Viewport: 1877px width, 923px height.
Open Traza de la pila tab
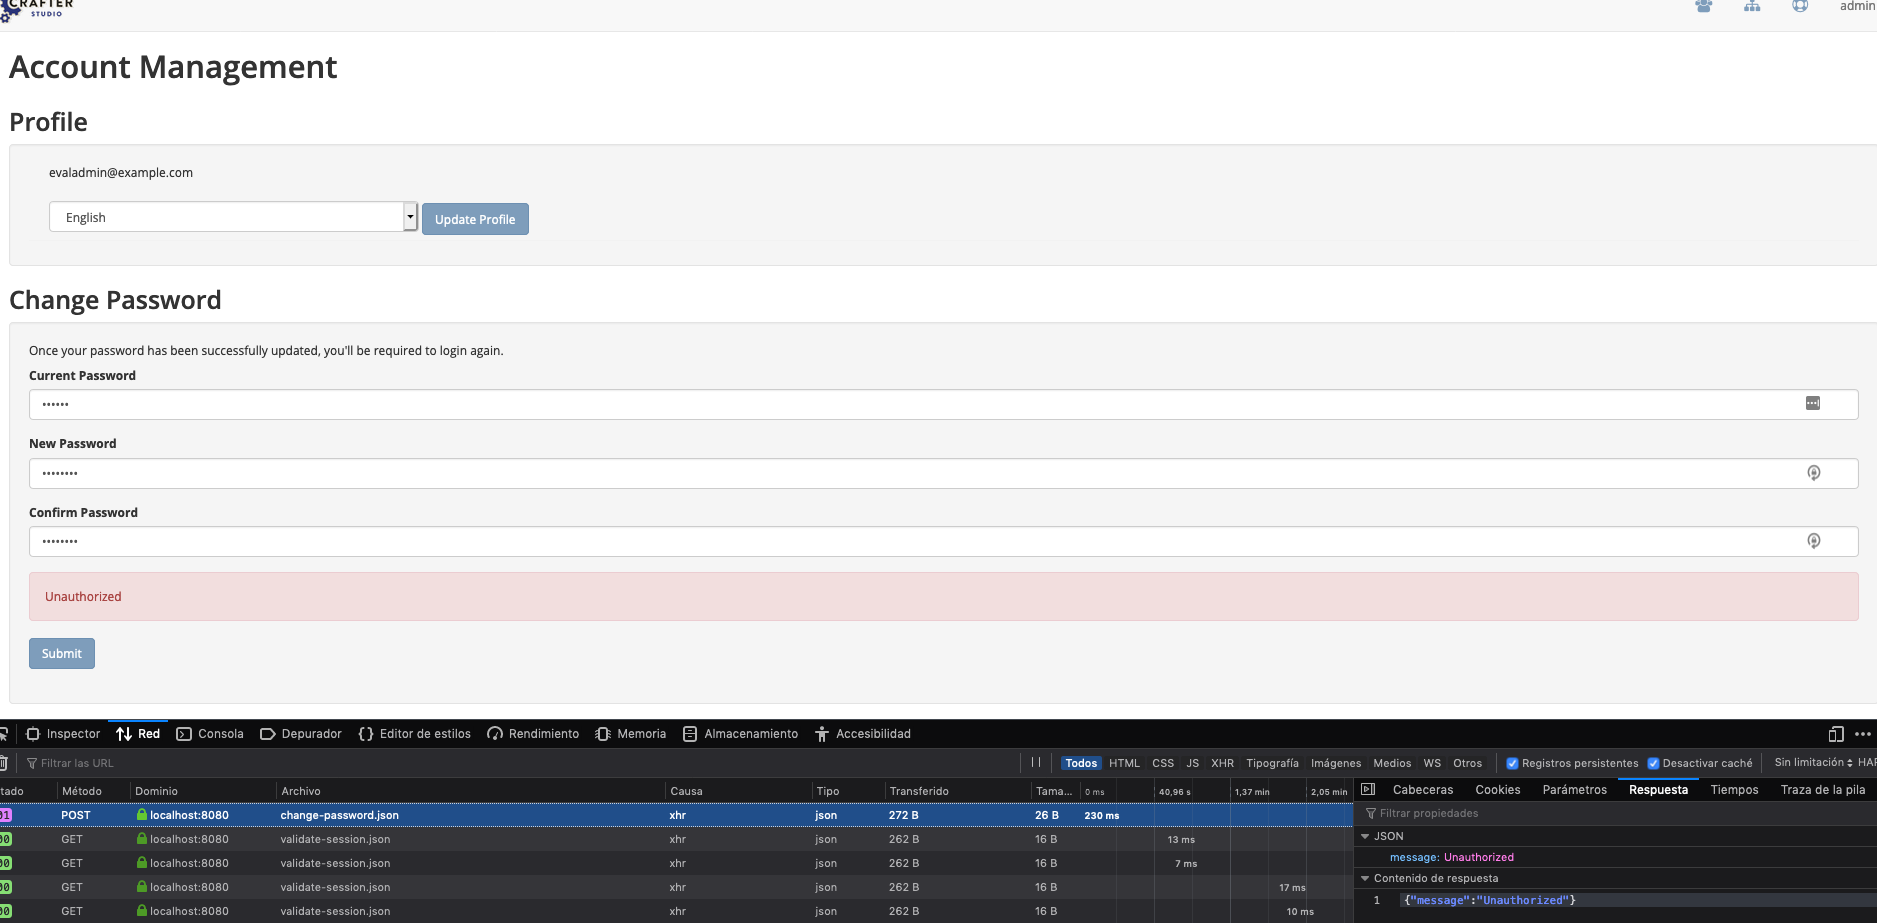tap(1822, 789)
